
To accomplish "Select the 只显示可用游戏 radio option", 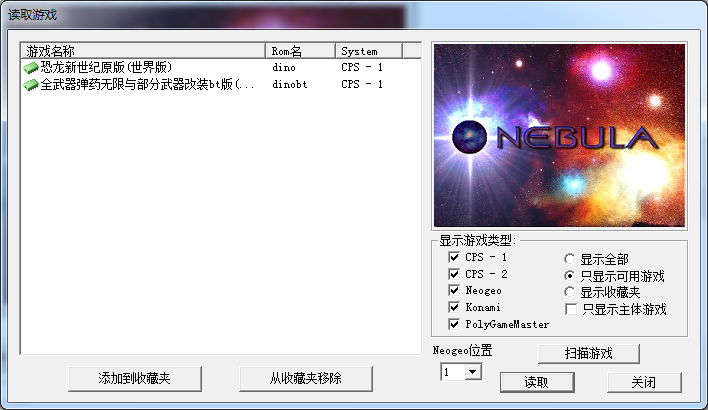I will 569,275.
